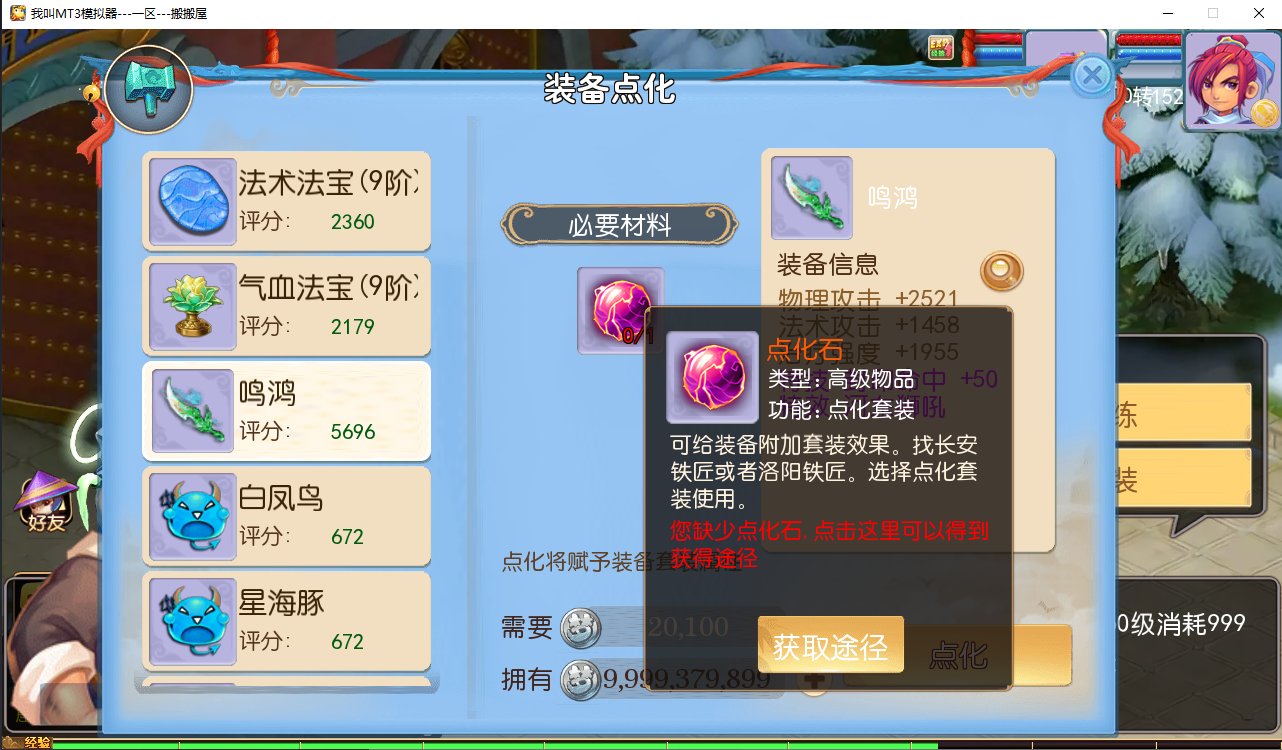Choose the 鸣鸿 weapon in the list
The height and width of the screenshot is (750, 1282).
pyautogui.click(x=287, y=411)
